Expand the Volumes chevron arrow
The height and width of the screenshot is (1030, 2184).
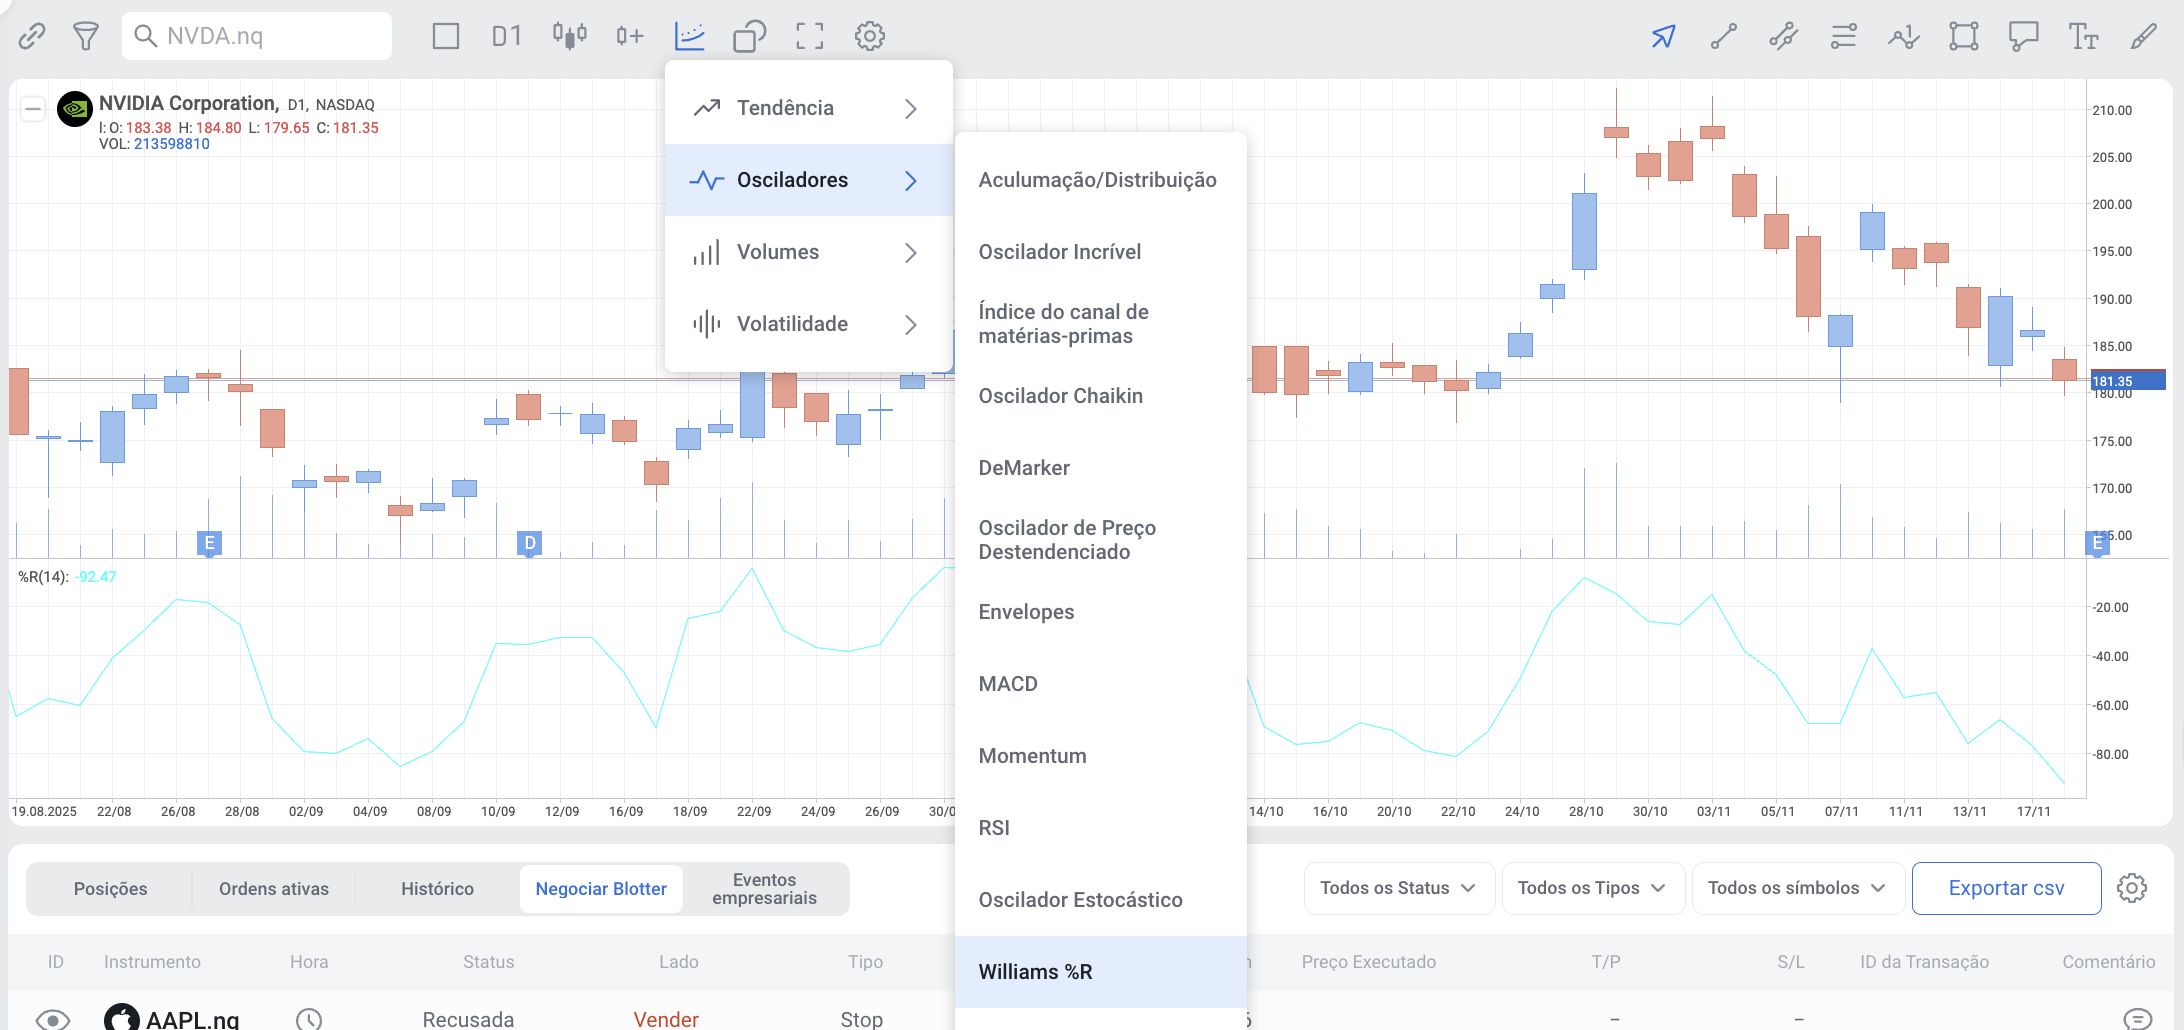click(910, 252)
